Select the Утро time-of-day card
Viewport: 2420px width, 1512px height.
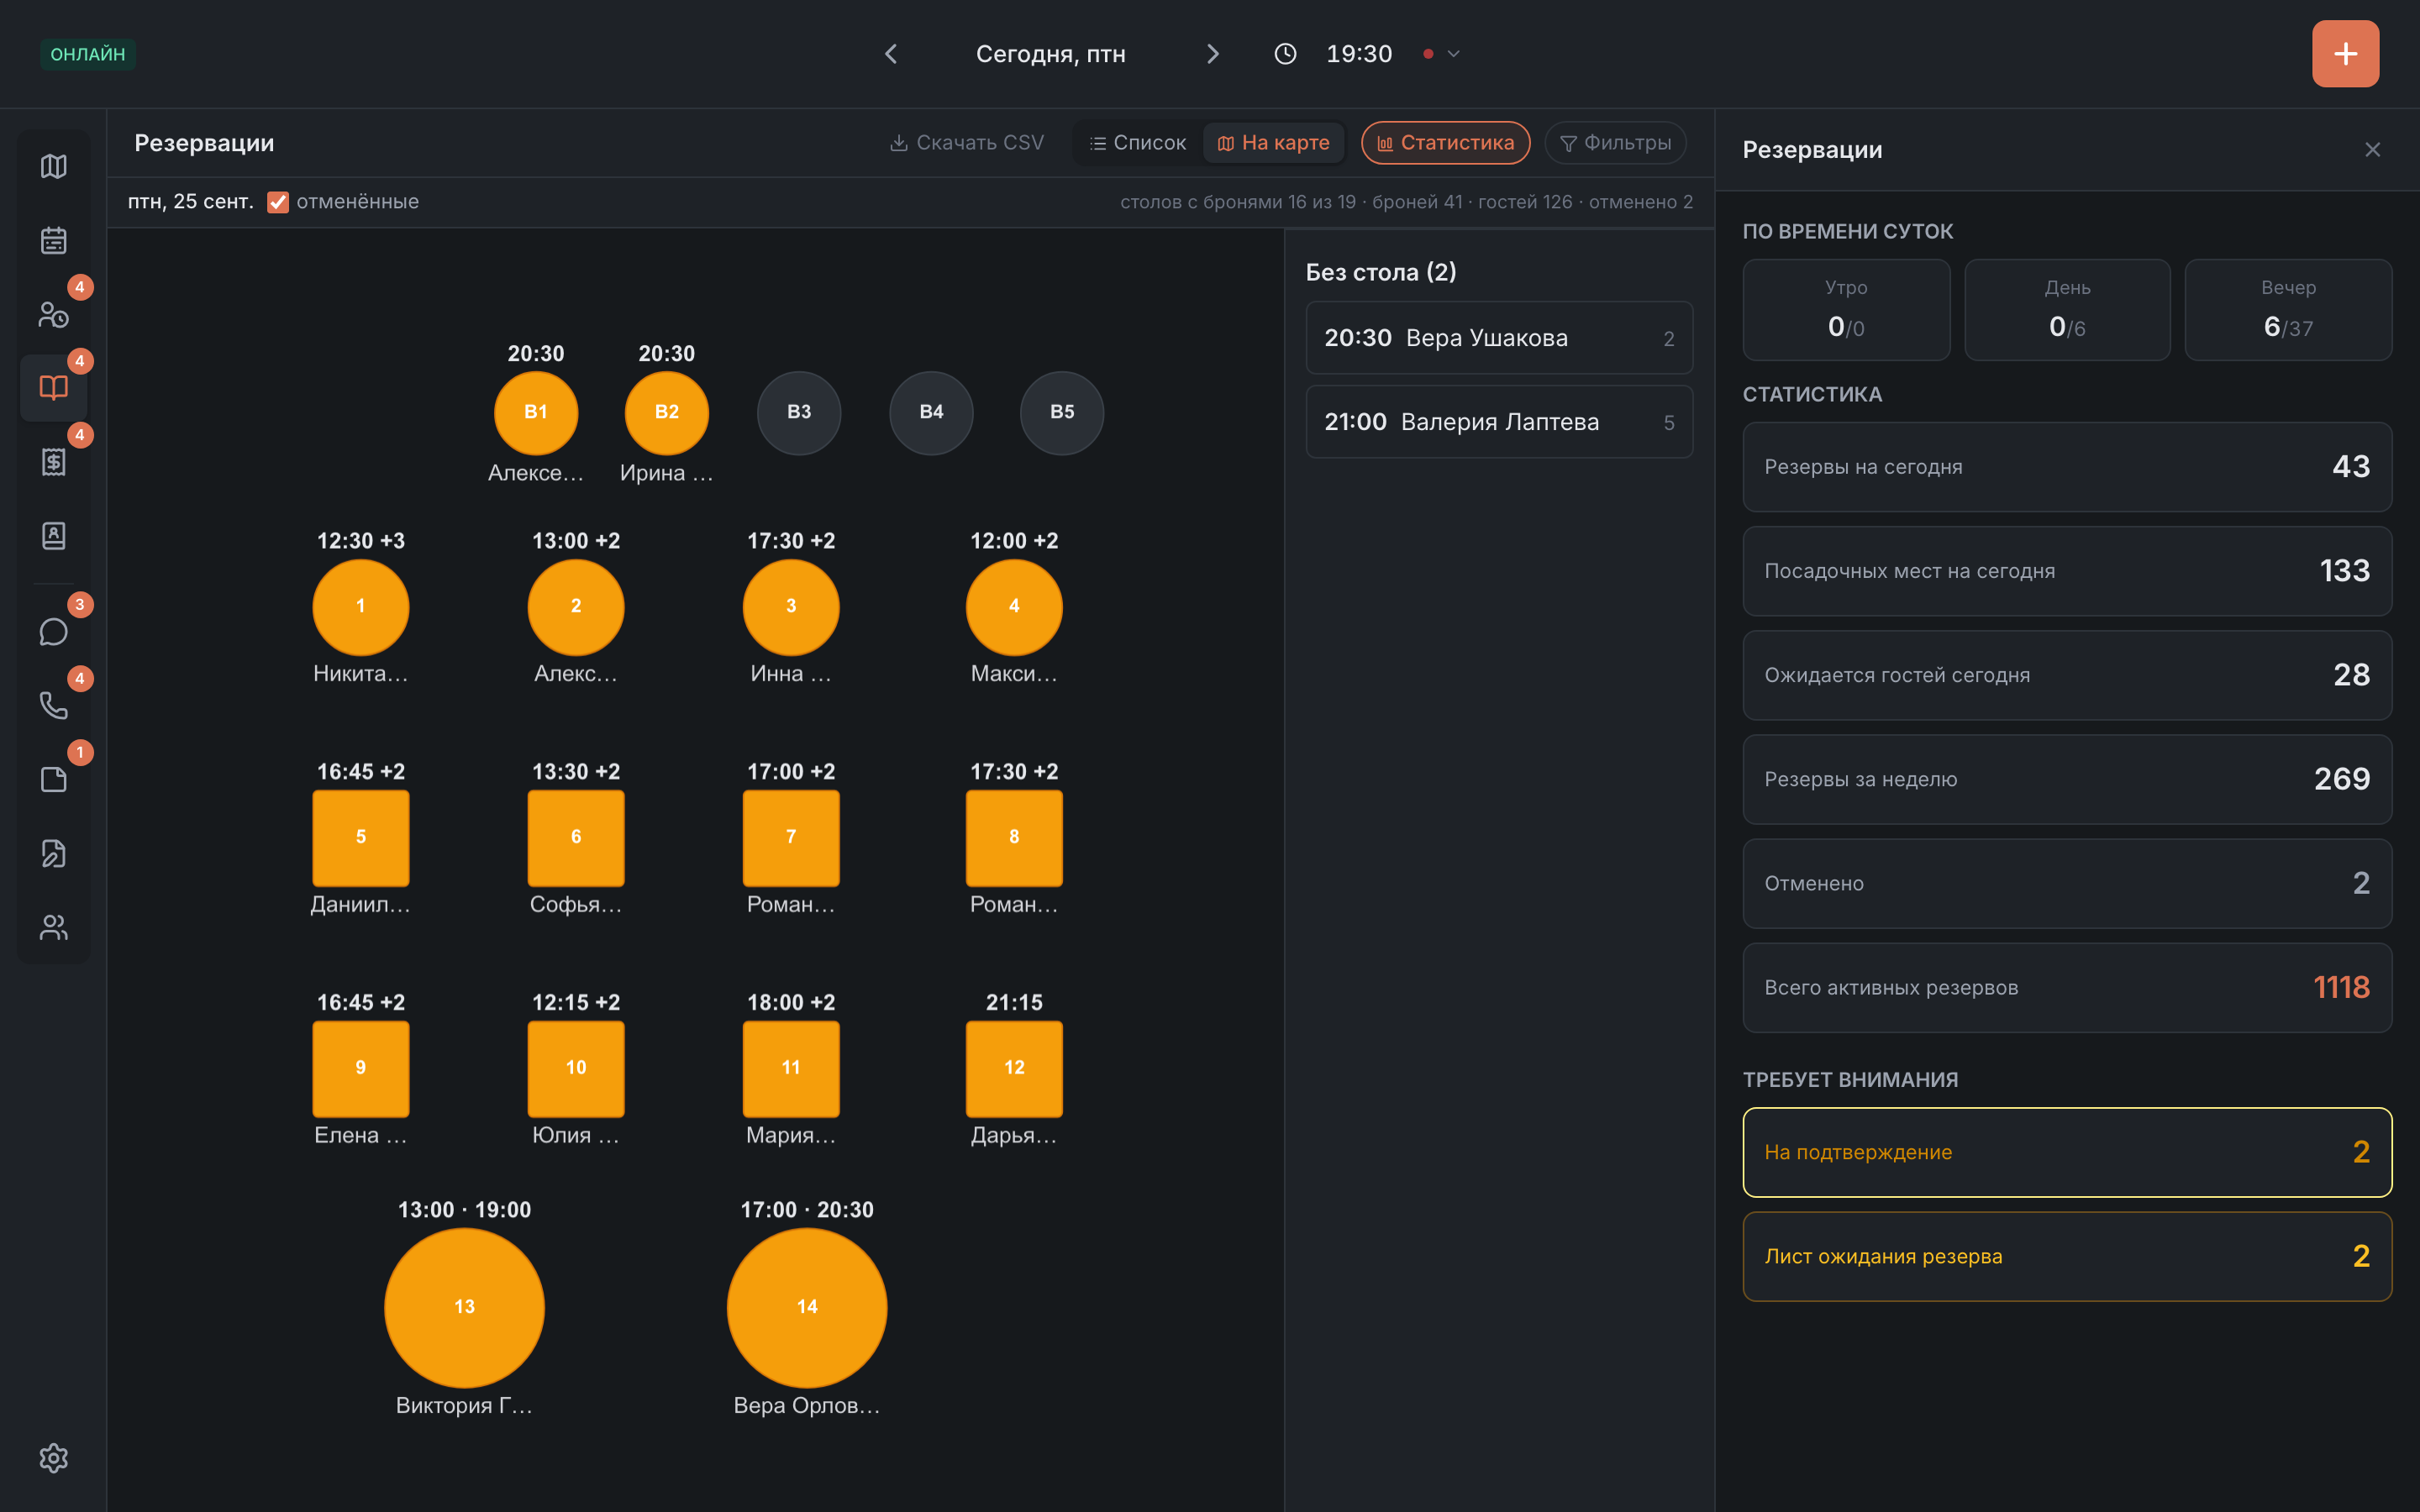1846,310
